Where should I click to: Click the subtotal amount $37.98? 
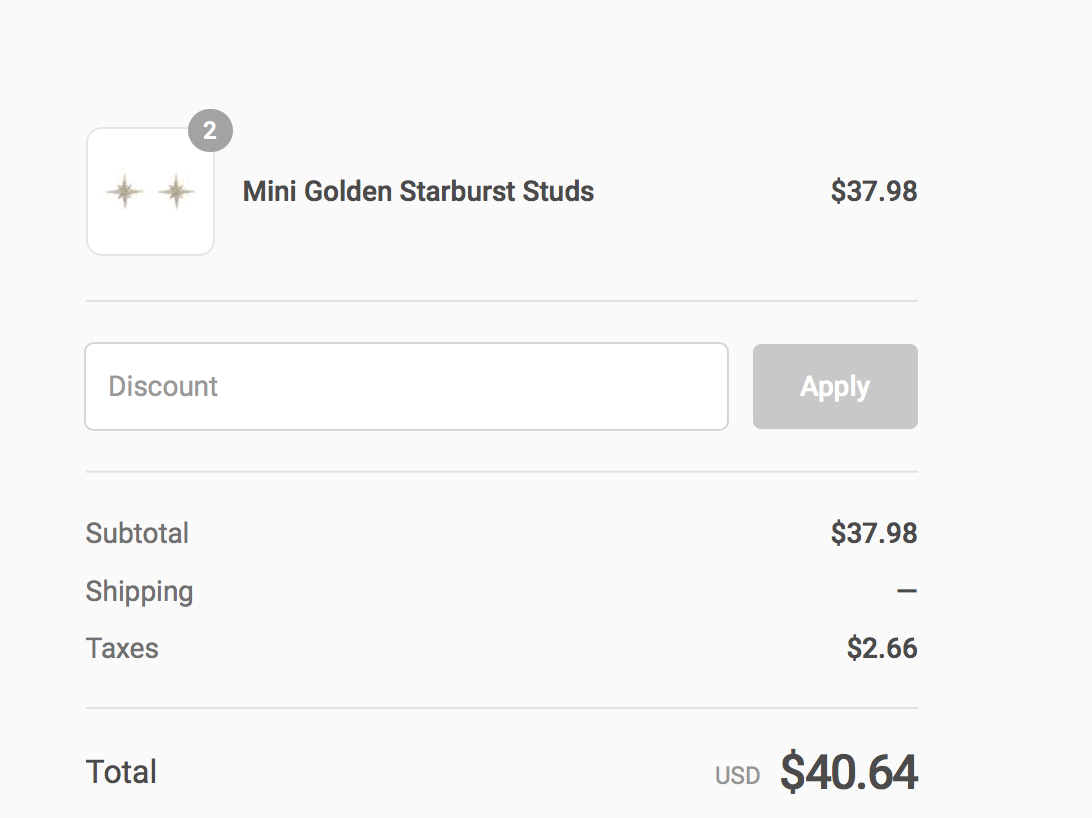pos(873,533)
